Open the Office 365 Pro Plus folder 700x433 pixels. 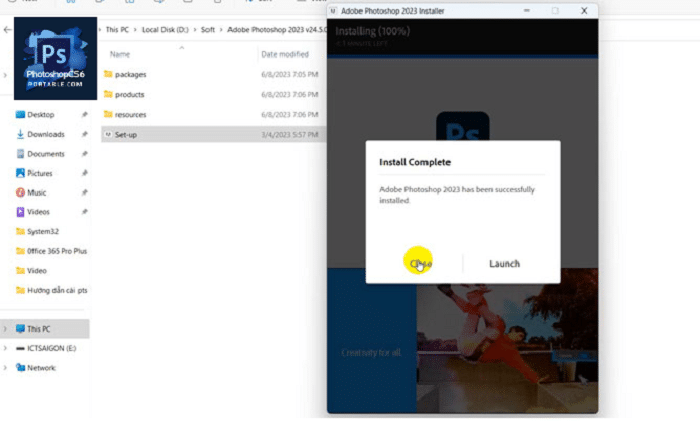point(56,251)
